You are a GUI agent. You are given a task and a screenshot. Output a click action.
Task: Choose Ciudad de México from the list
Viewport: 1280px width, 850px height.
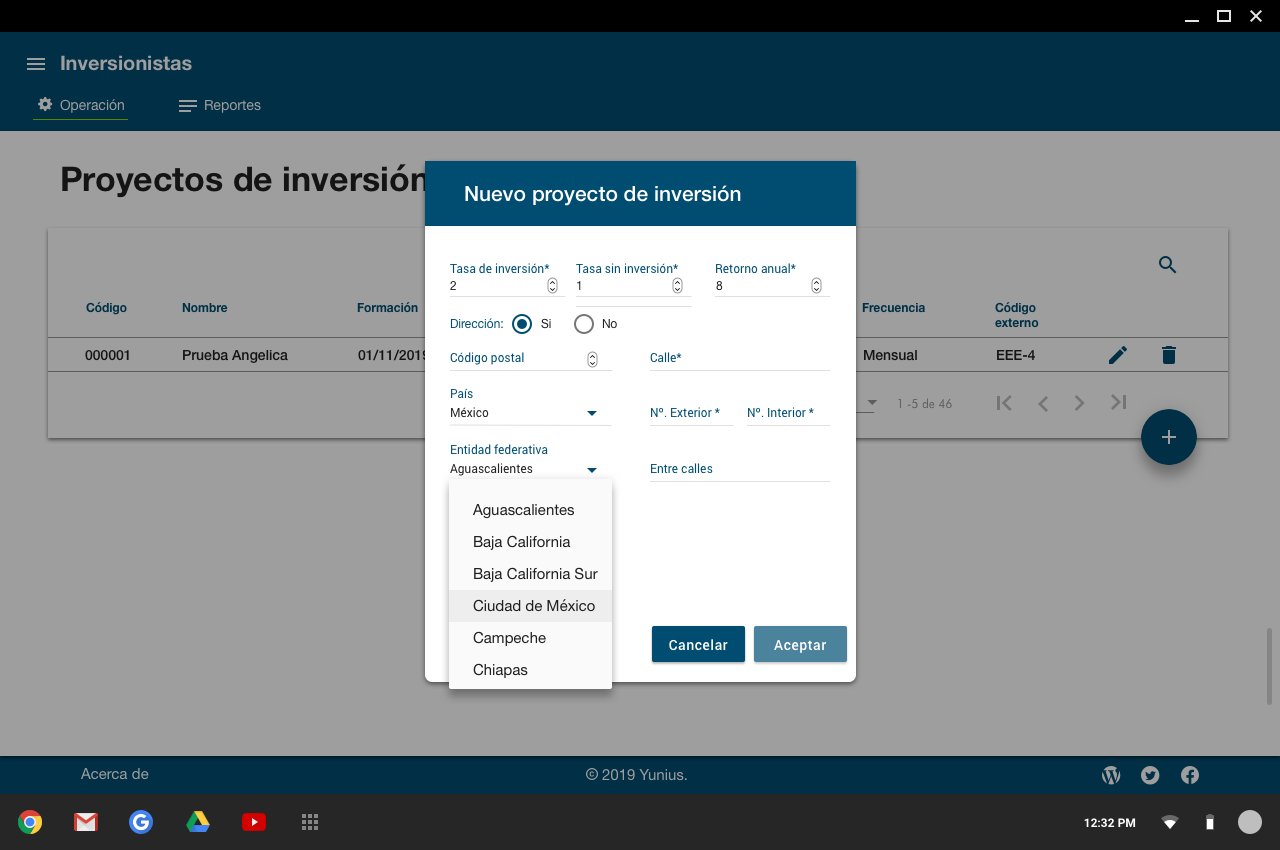(533, 606)
